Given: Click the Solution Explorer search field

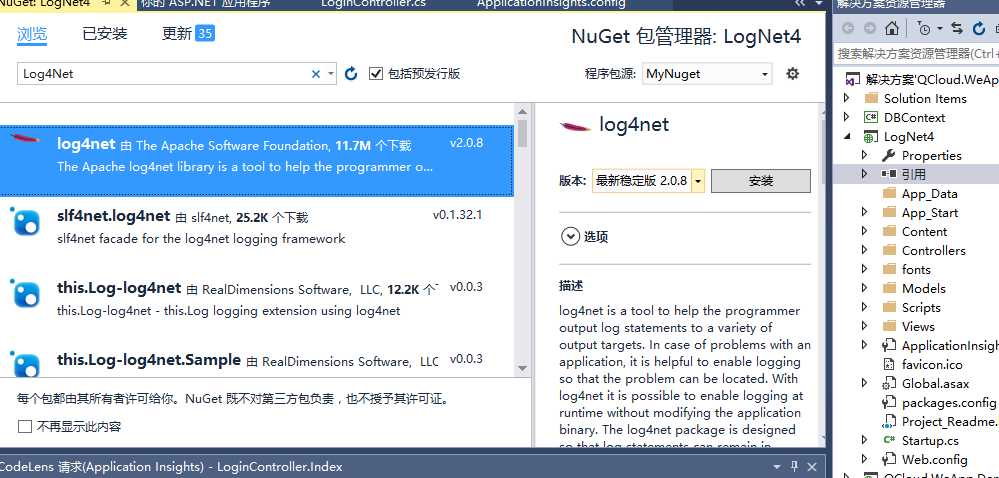Looking at the screenshot, I should click(x=916, y=54).
